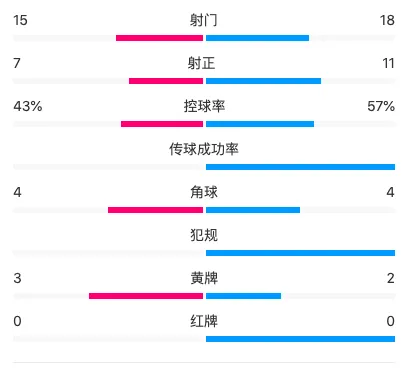Click the pink 黄牌 bar

[x=146, y=296]
